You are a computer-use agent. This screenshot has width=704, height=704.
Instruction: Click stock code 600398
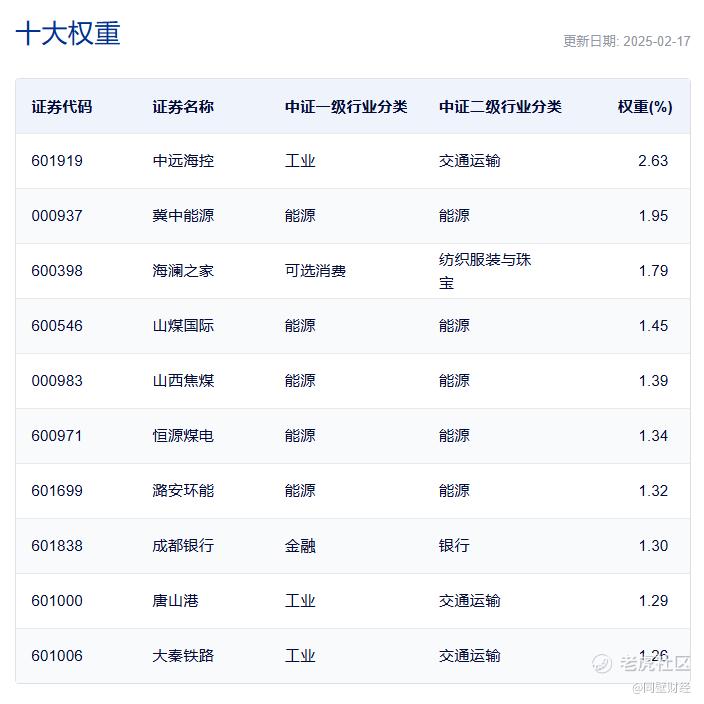57,271
